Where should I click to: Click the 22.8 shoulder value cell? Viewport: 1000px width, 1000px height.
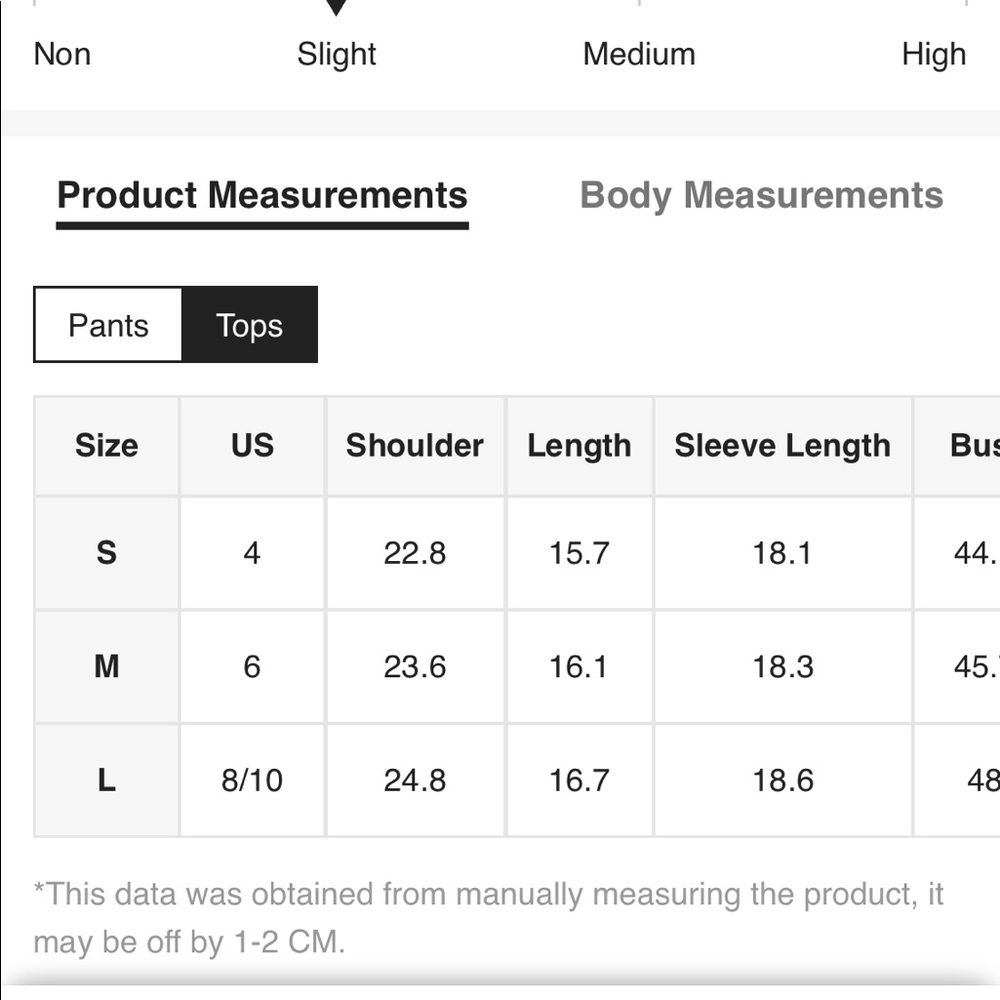(x=415, y=552)
